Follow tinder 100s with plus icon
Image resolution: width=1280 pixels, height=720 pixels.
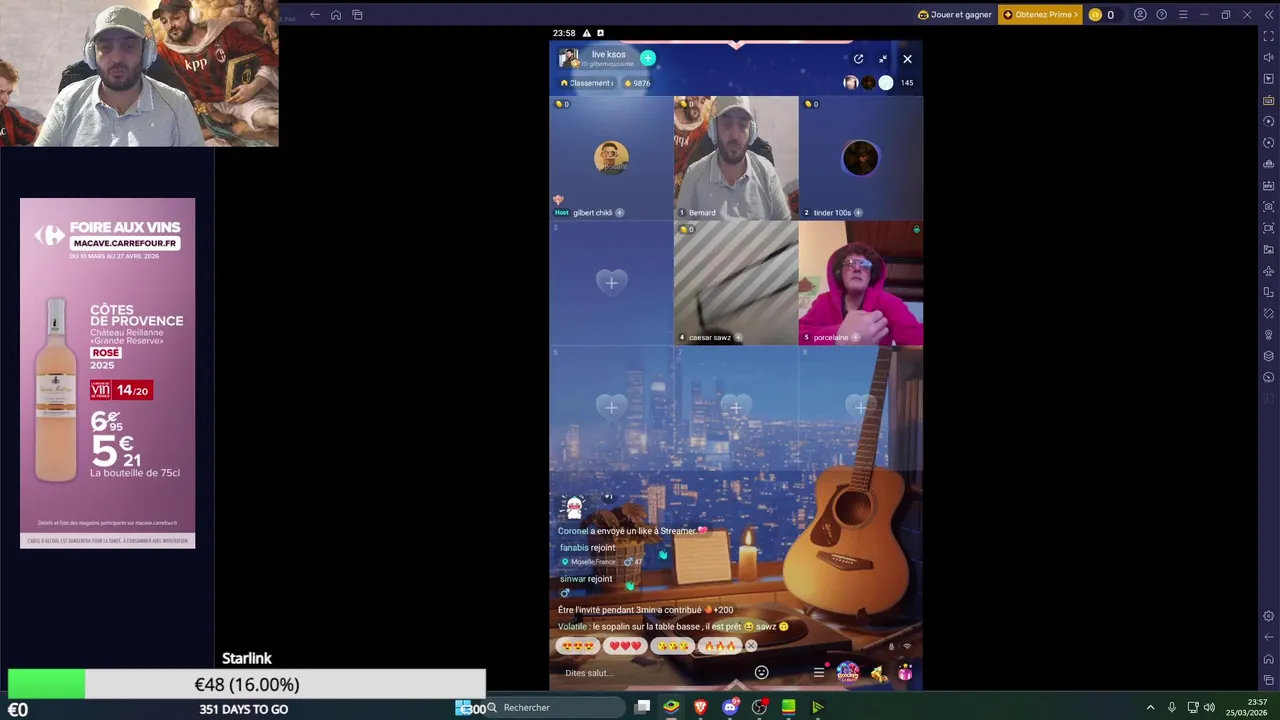tap(858, 213)
